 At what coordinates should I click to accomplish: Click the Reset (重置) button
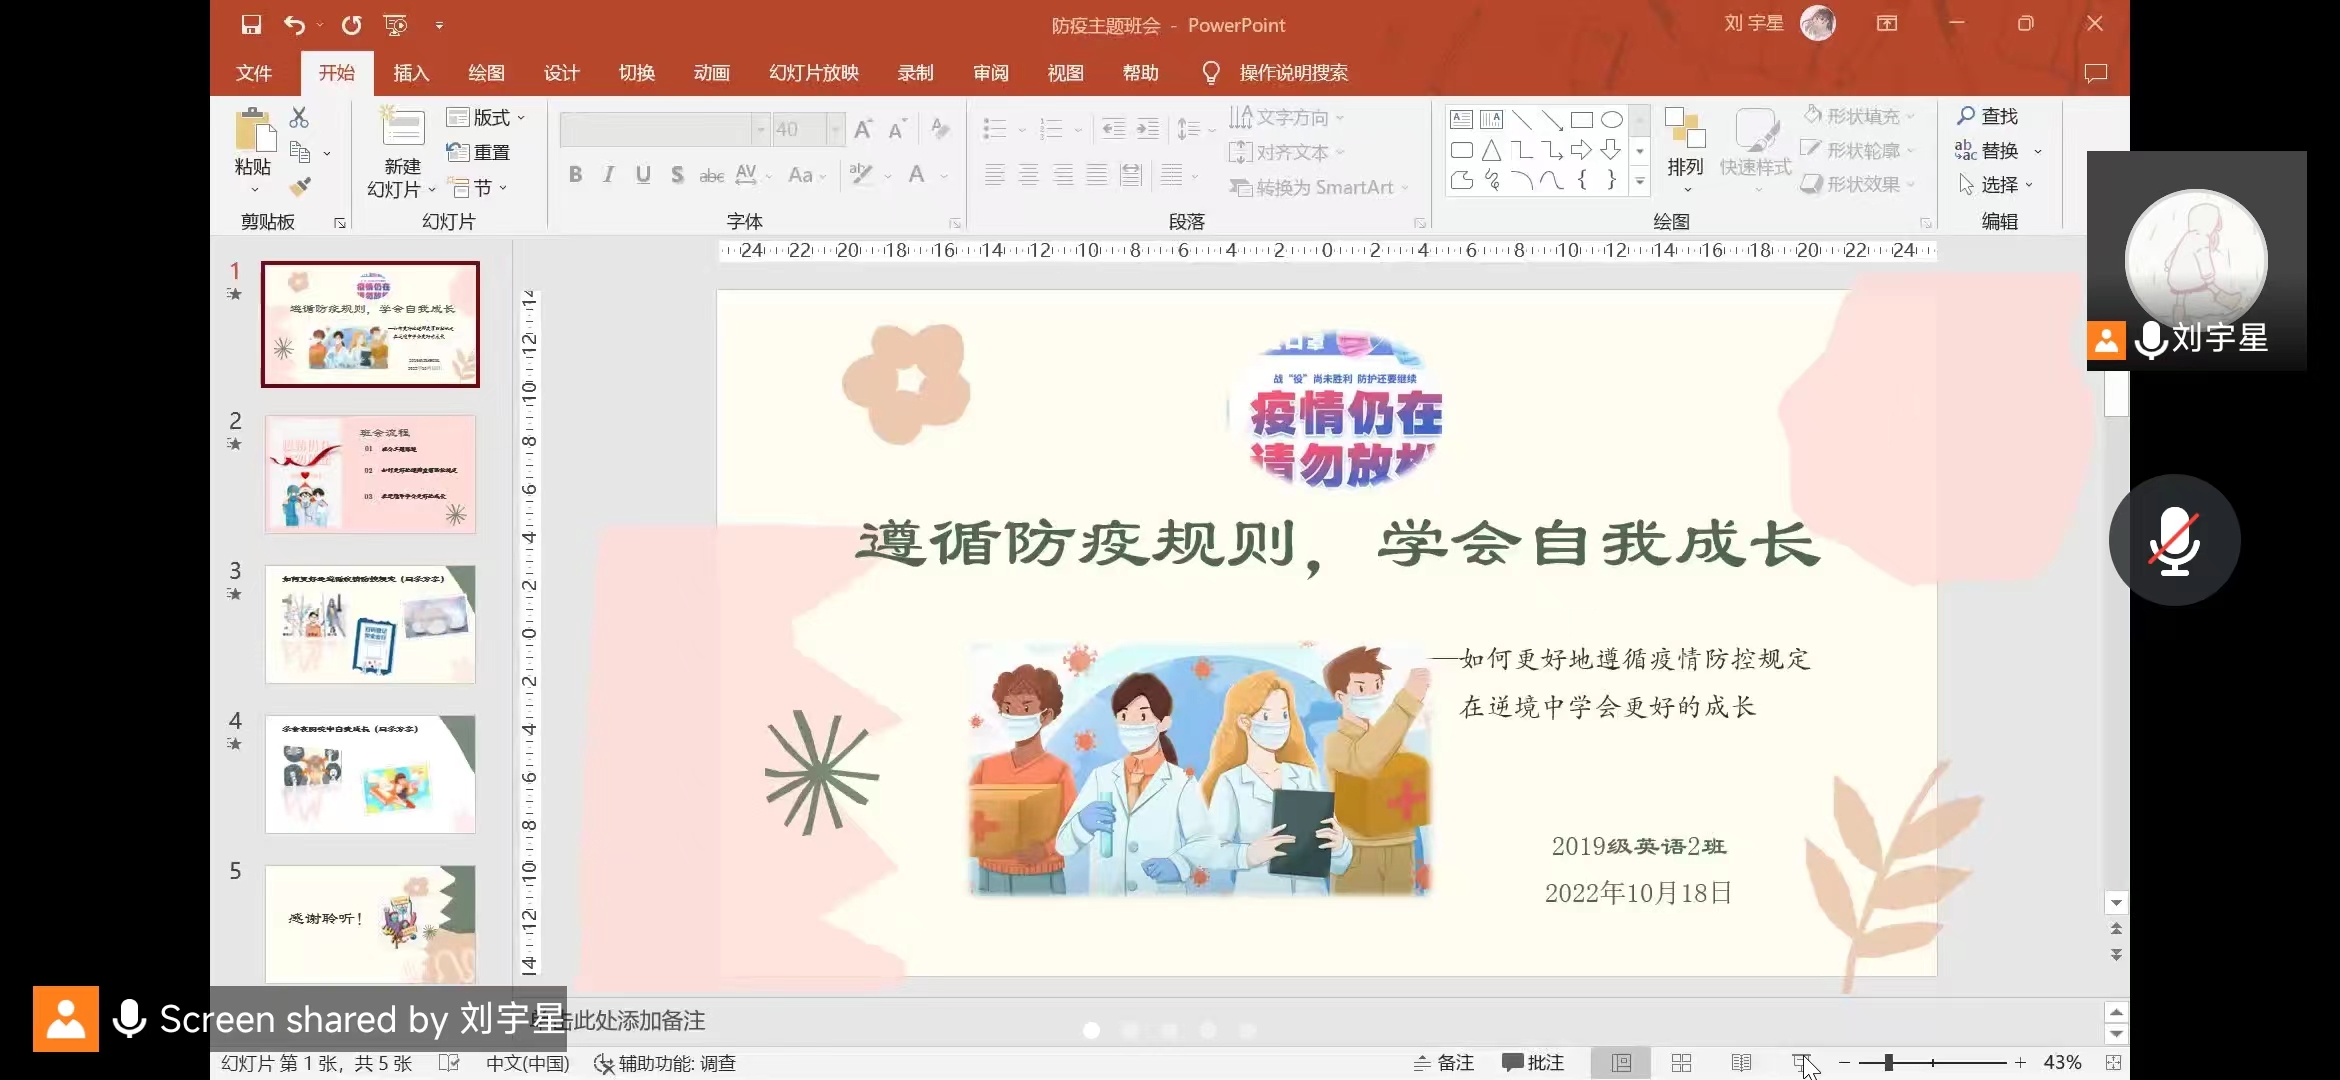click(x=479, y=152)
